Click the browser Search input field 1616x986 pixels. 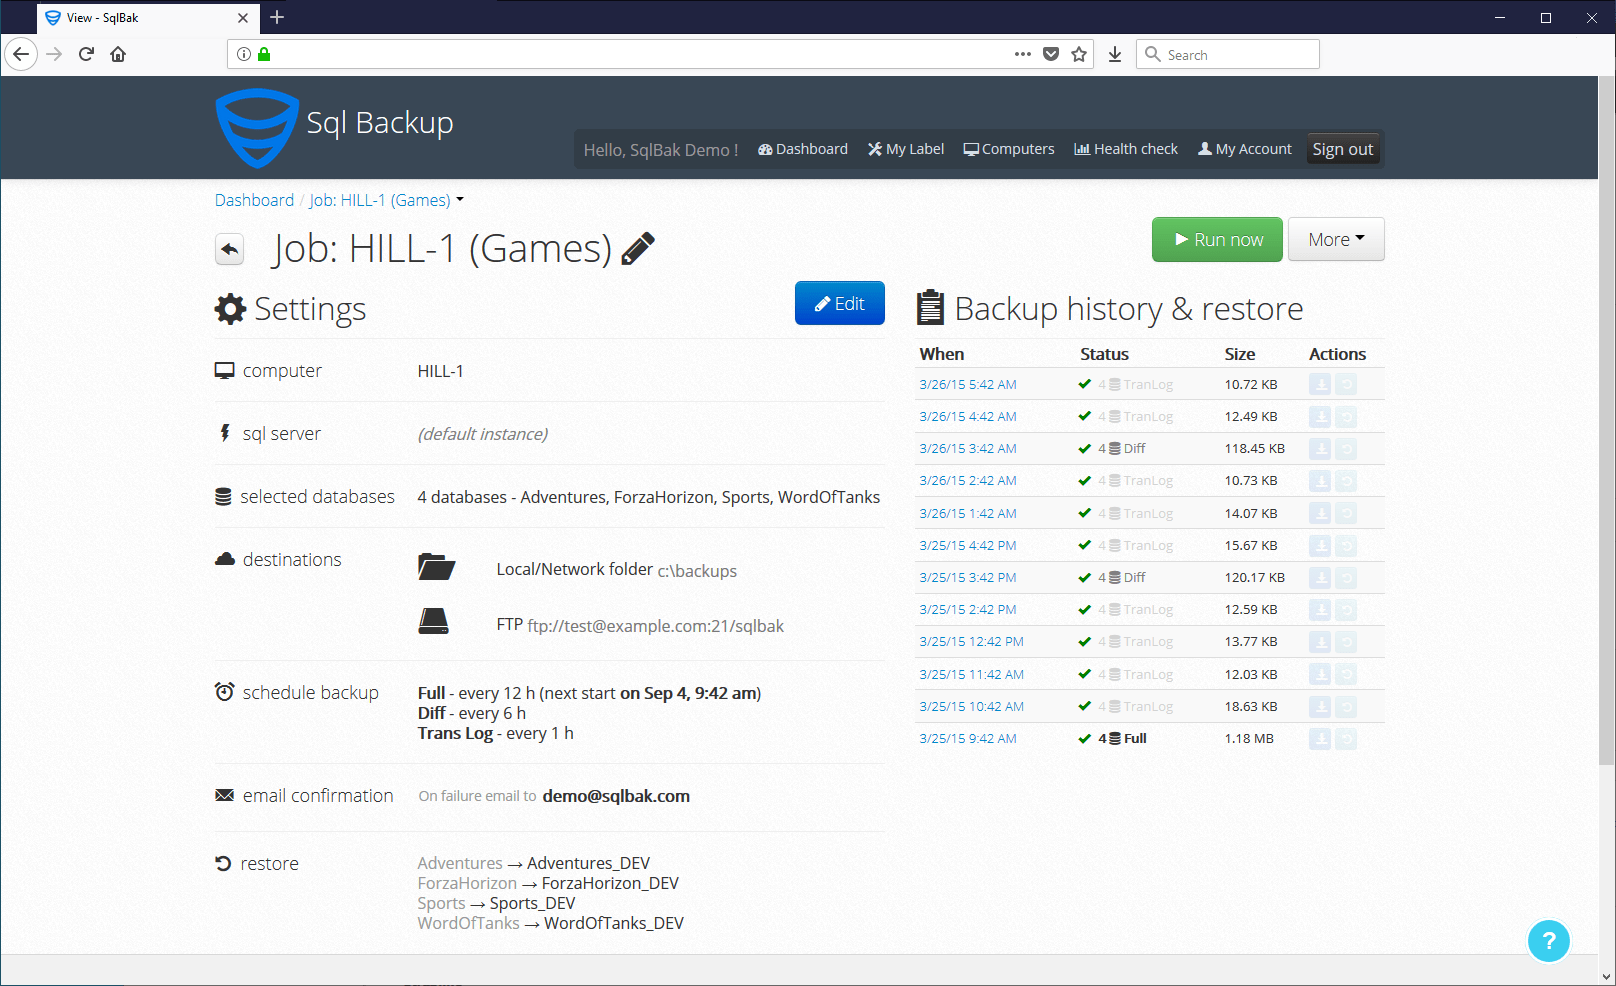click(x=1228, y=54)
